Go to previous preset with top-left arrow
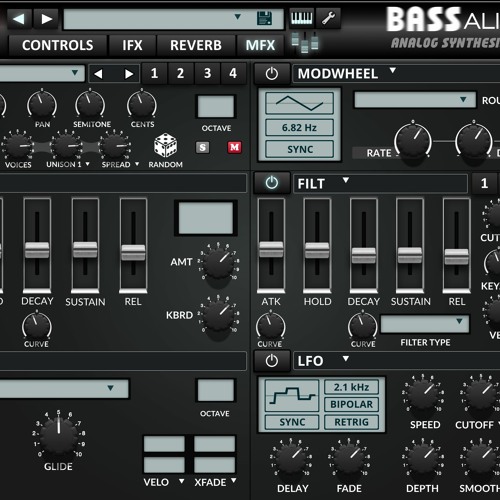This screenshot has width=500, height=500. (x=19, y=19)
